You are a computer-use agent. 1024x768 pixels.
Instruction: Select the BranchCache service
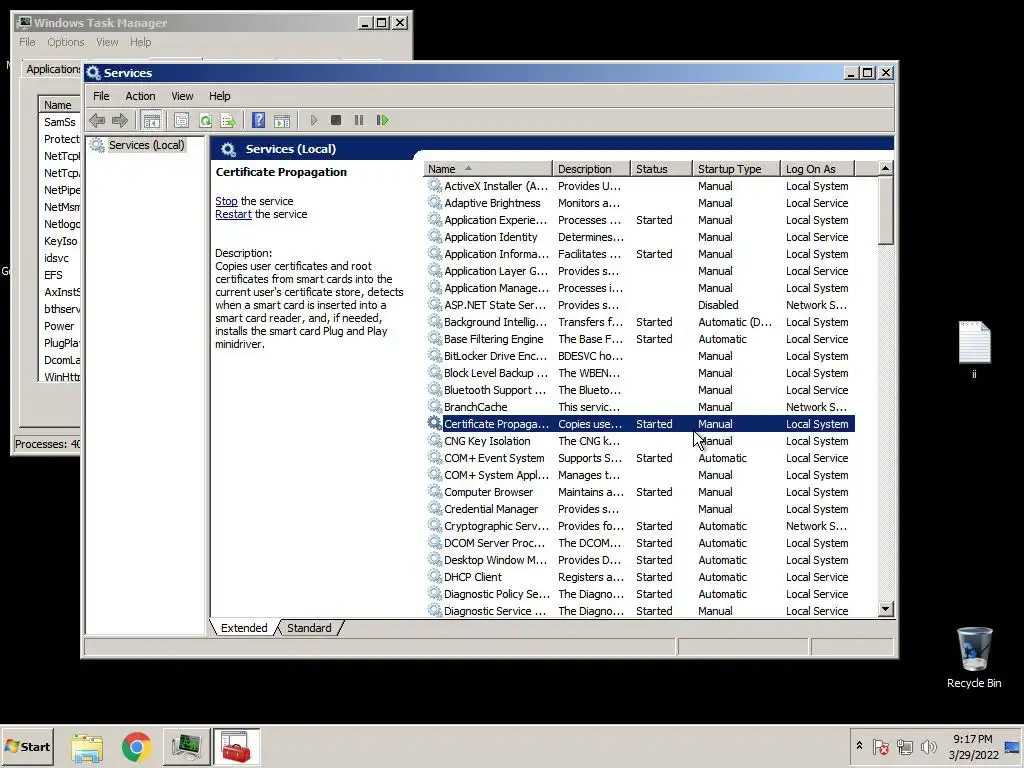tap(640, 407)
